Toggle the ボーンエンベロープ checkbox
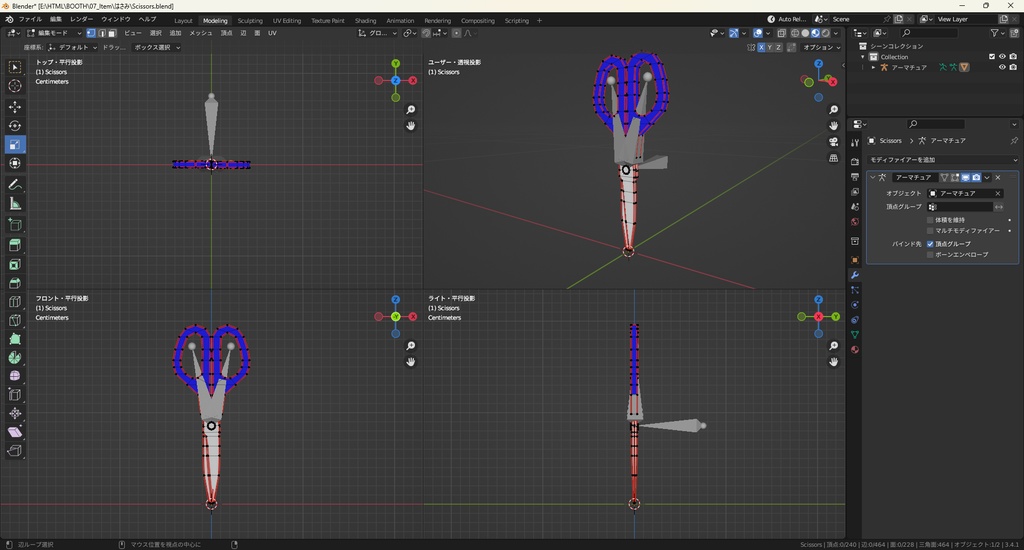The image size is (1024, 550). click(931, 255)
